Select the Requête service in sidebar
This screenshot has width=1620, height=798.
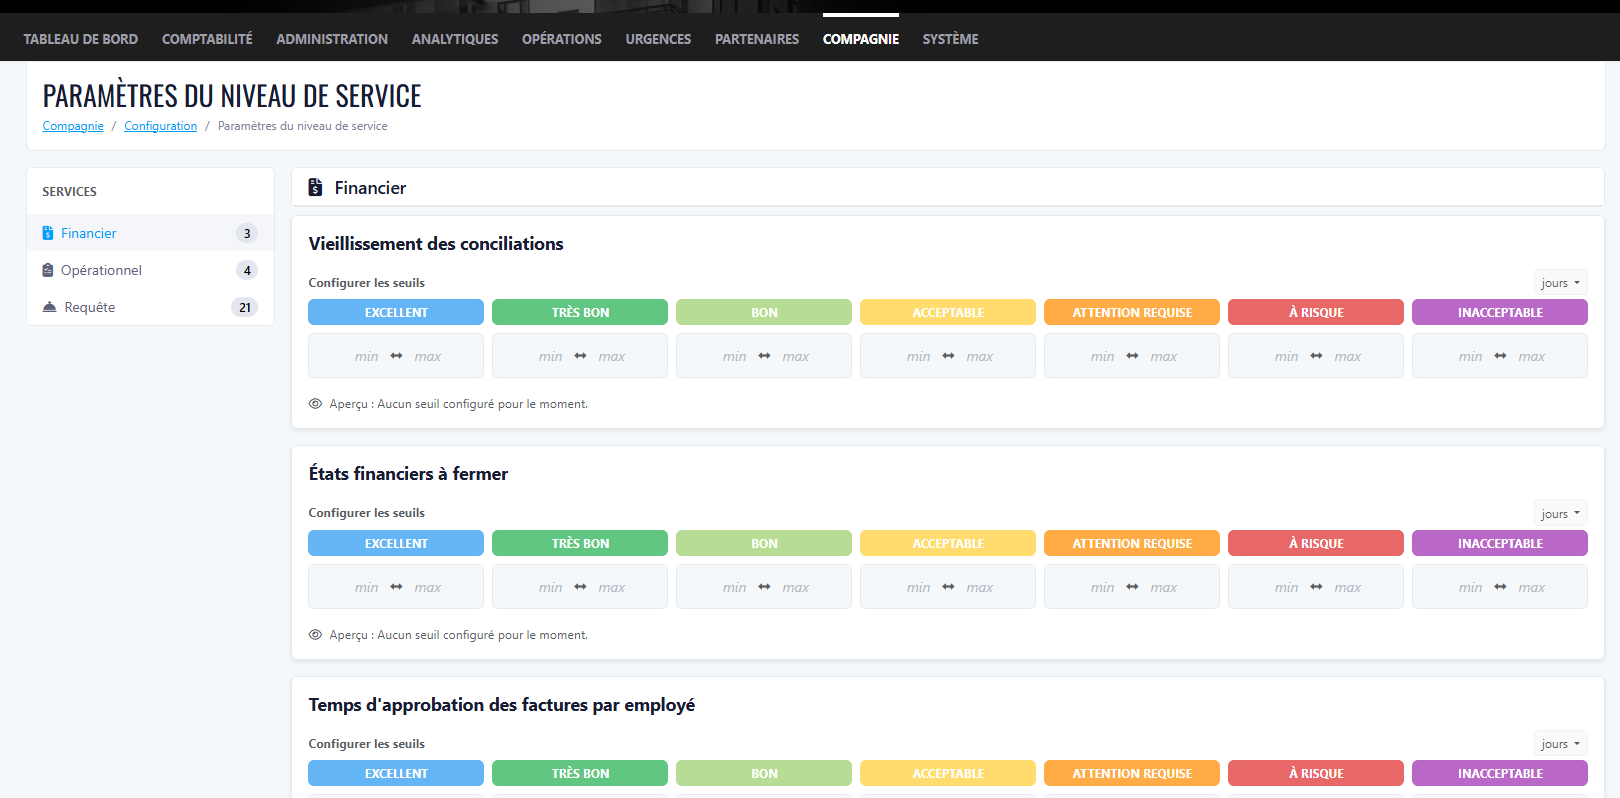(150, 307)
